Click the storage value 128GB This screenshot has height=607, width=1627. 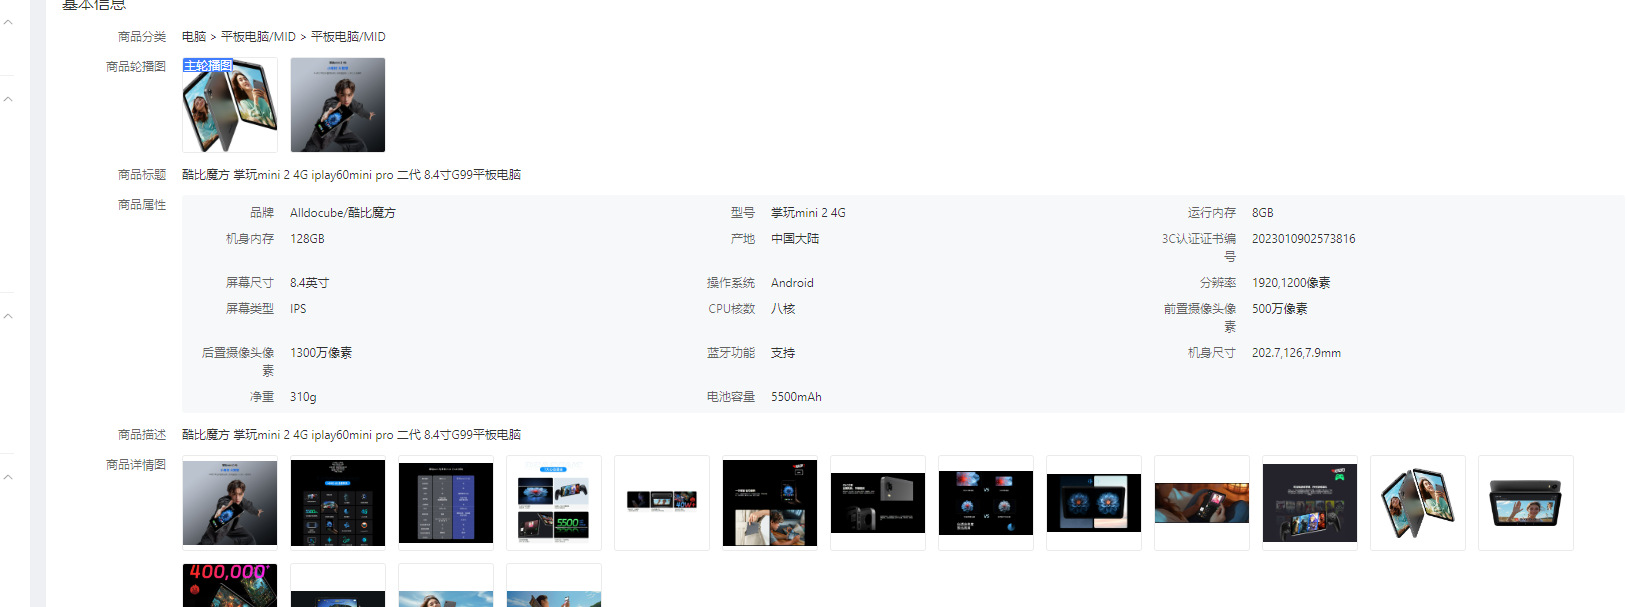[x=307, y=239]
